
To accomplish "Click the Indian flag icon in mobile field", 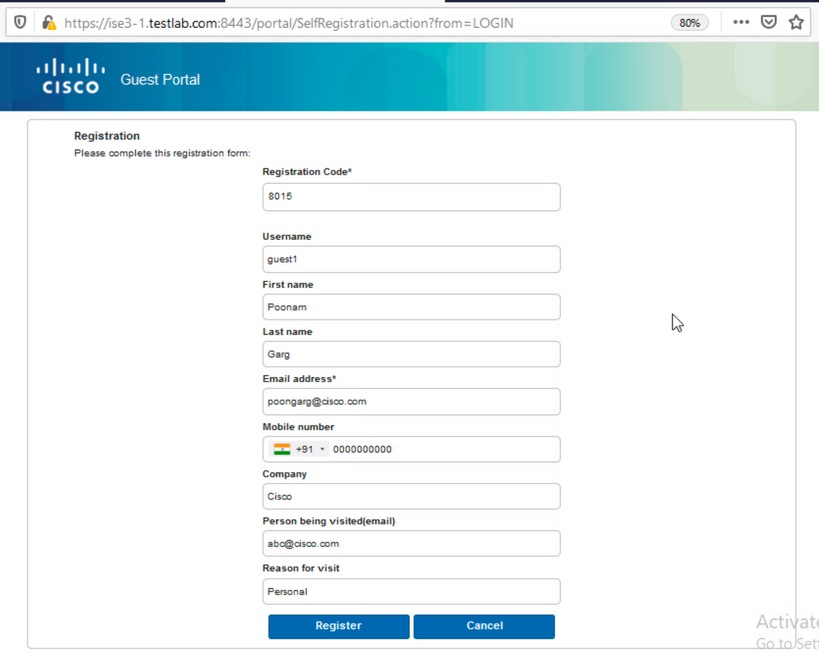I will pos(283,449).
